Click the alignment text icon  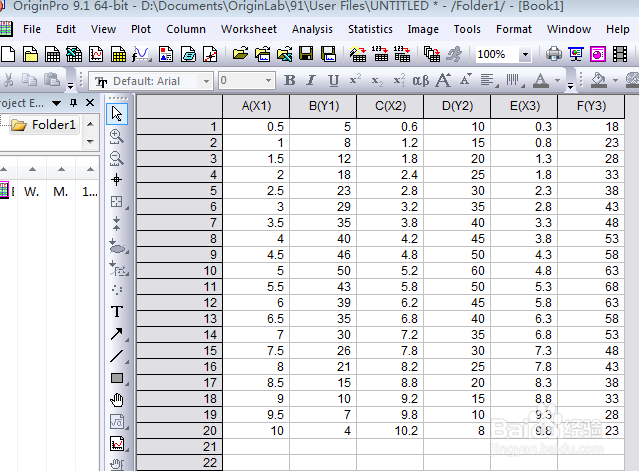click(x=488, y=80)
